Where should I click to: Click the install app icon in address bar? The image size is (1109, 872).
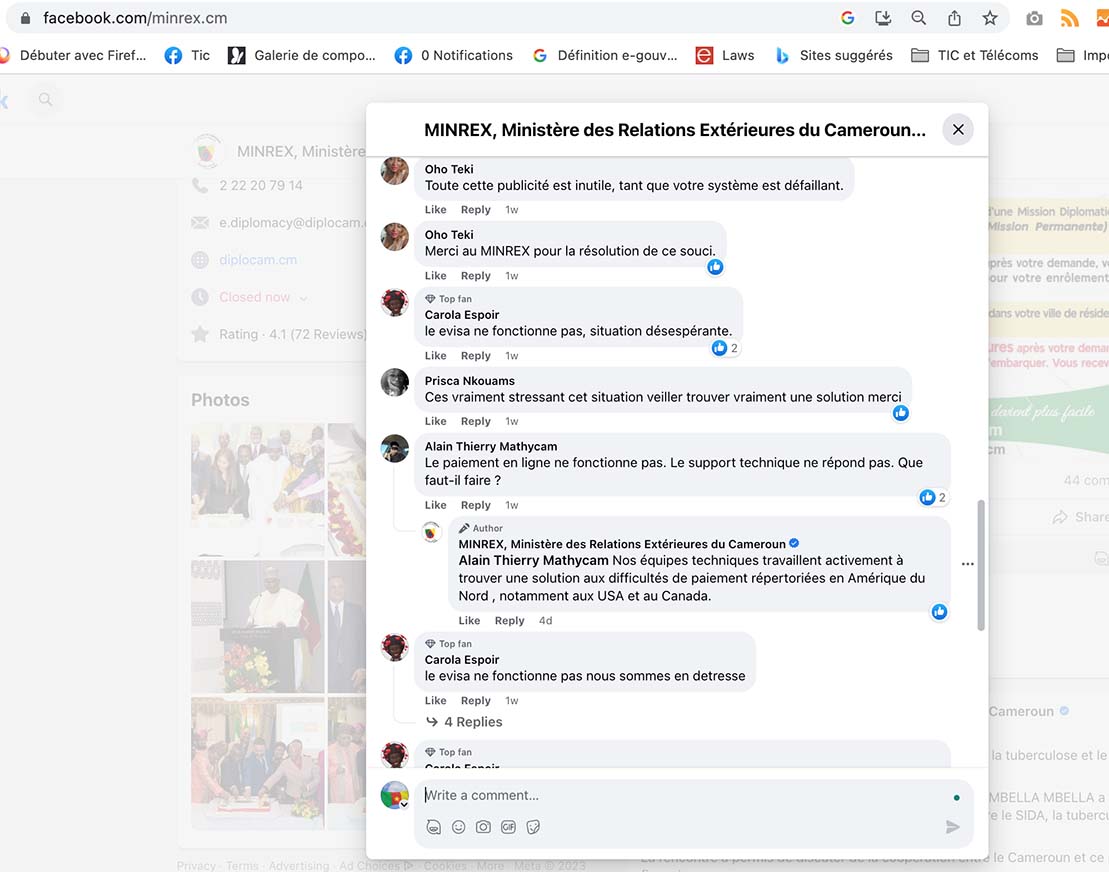pyautogui.click(x=882, y=18)
